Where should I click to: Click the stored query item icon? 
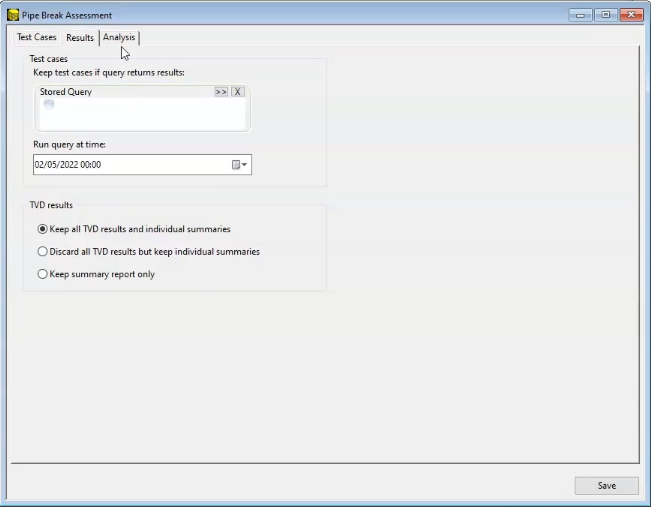(49, 104)
